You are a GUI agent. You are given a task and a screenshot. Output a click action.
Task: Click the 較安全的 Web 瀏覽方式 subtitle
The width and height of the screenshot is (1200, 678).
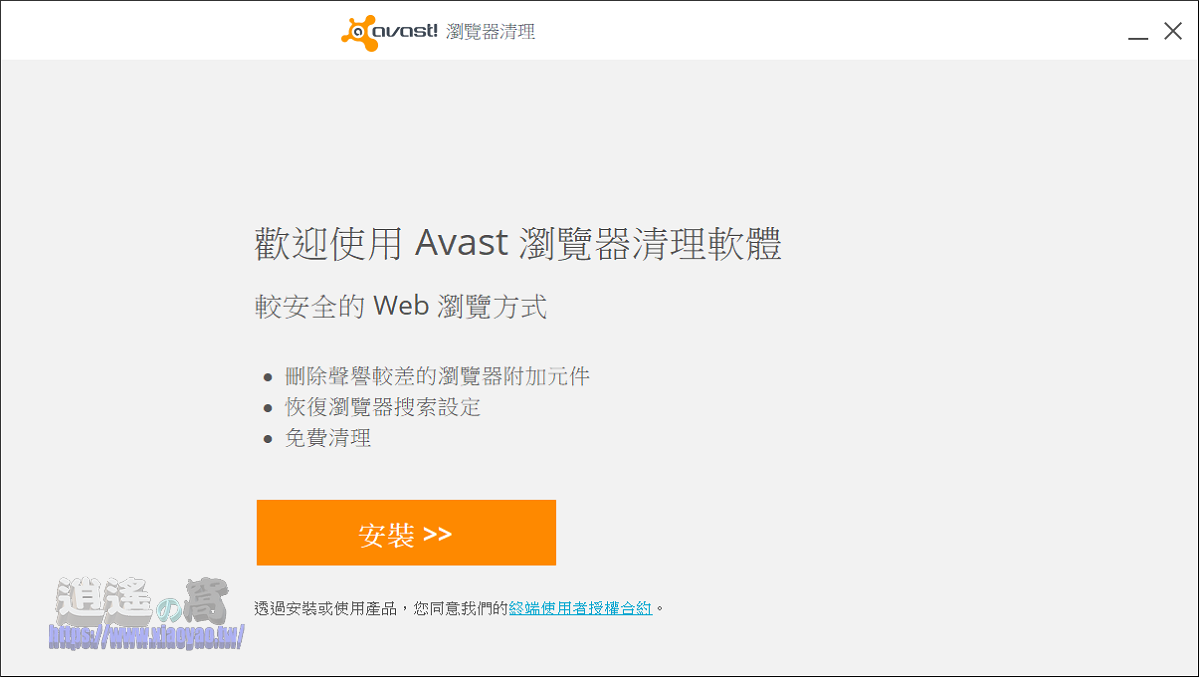pyautogui.click(x=401, y=306)
